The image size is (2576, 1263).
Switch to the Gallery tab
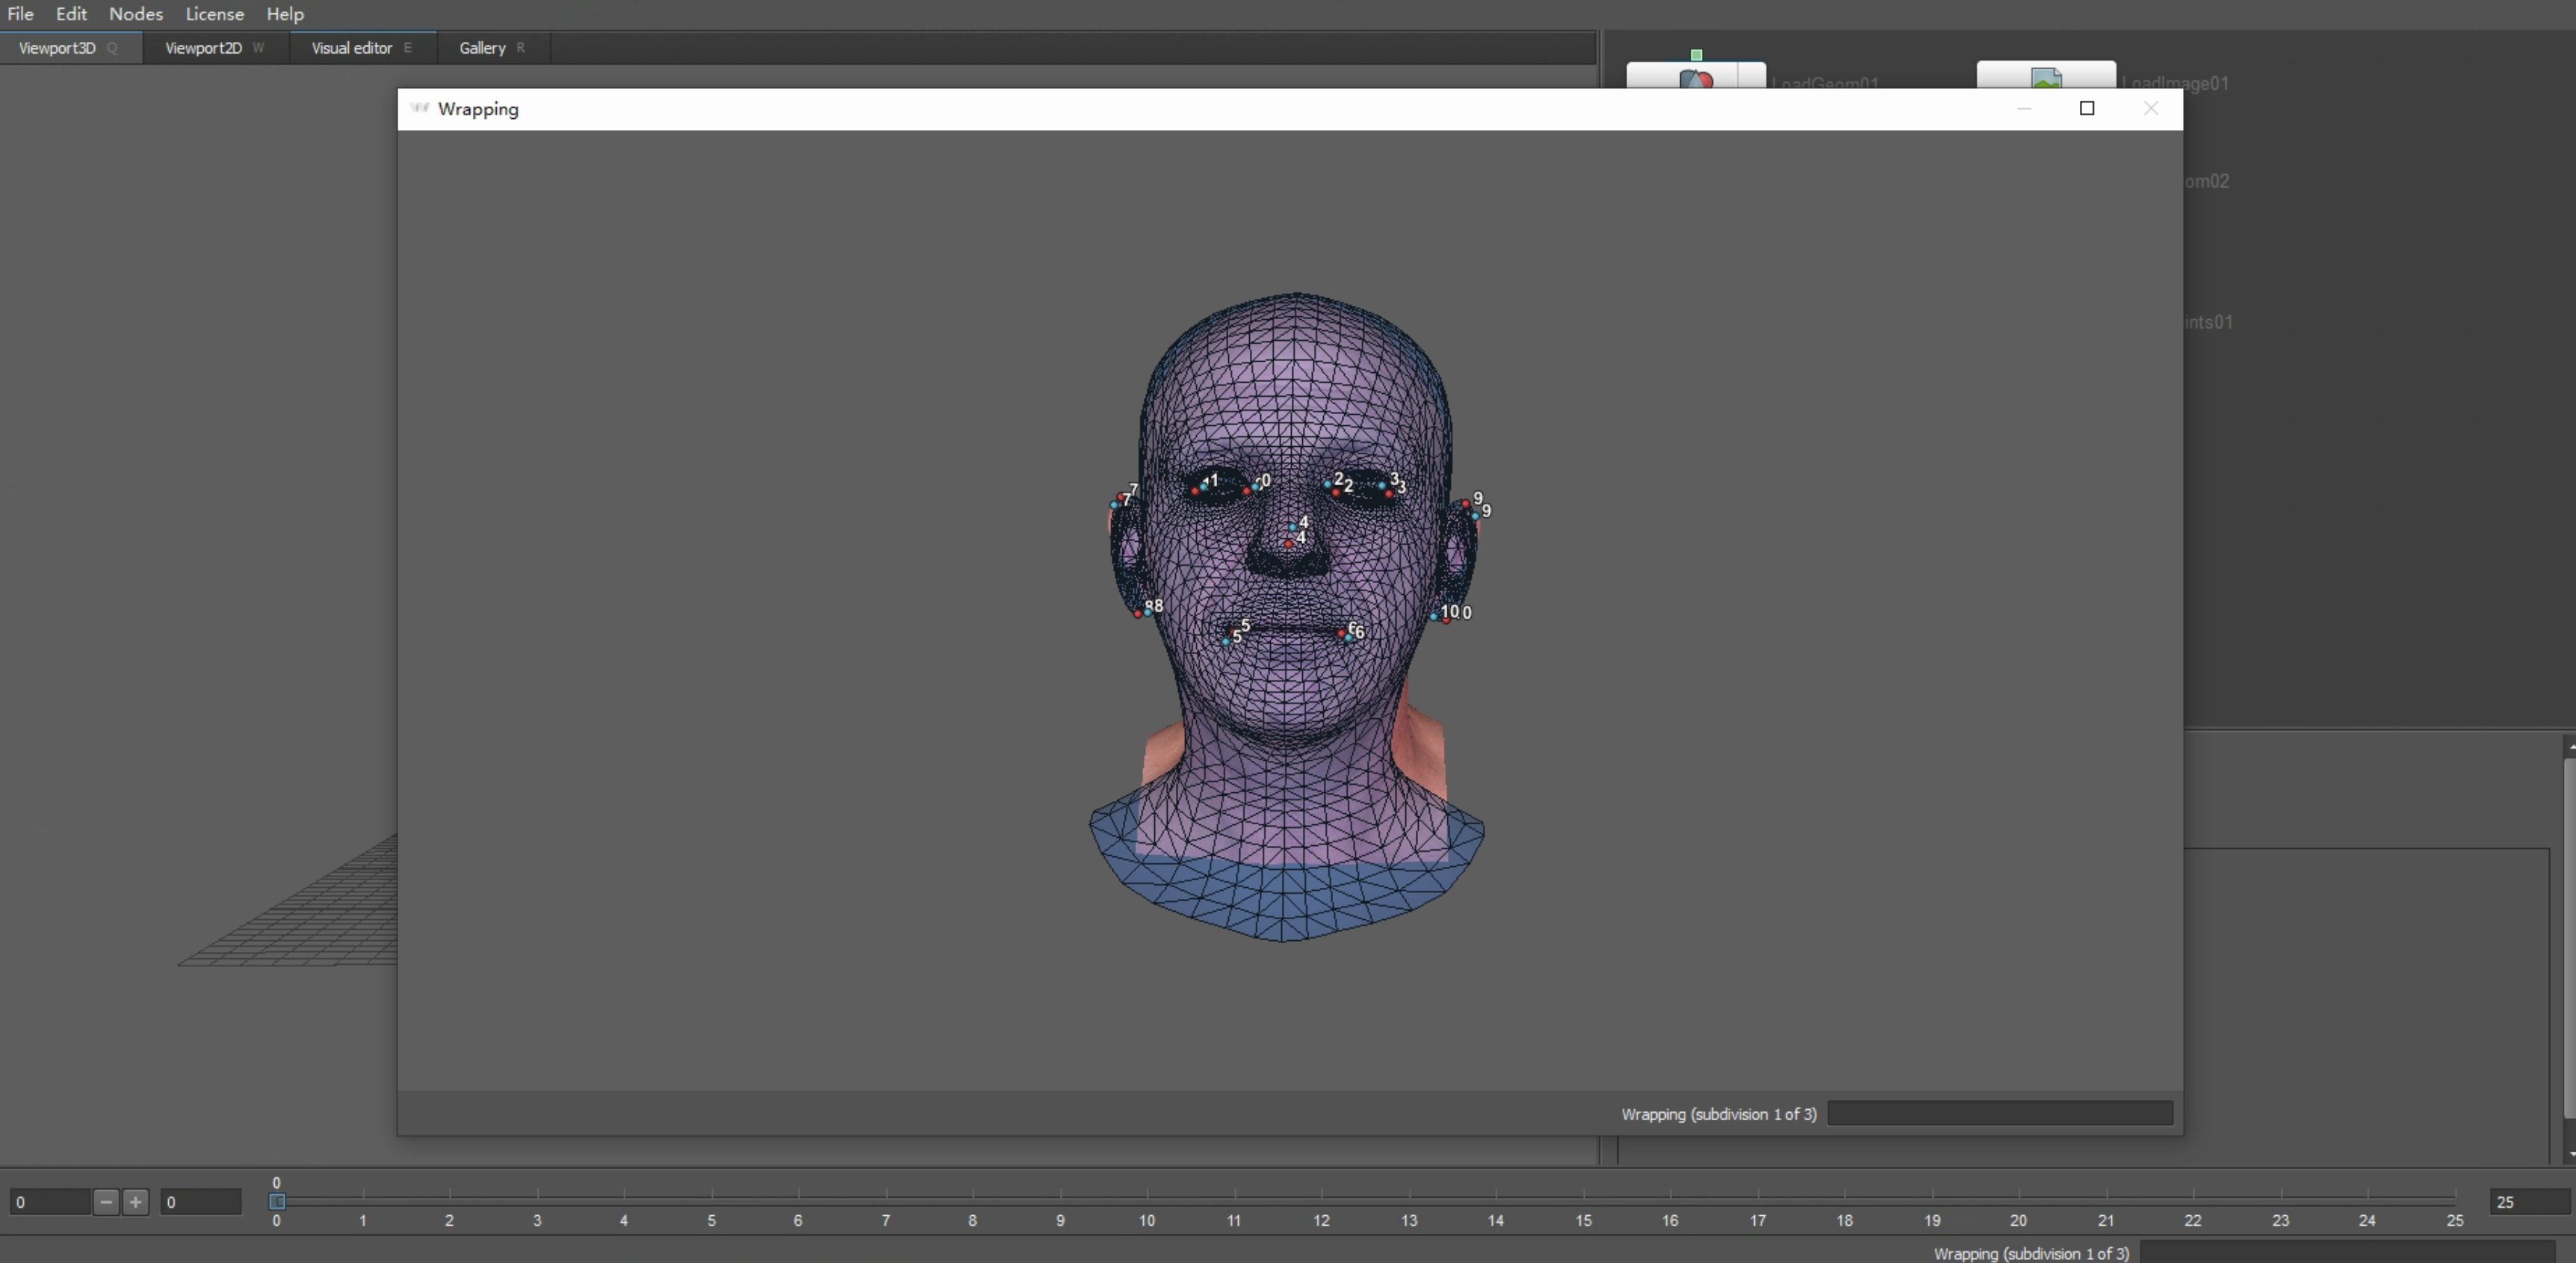click(482, 48)
